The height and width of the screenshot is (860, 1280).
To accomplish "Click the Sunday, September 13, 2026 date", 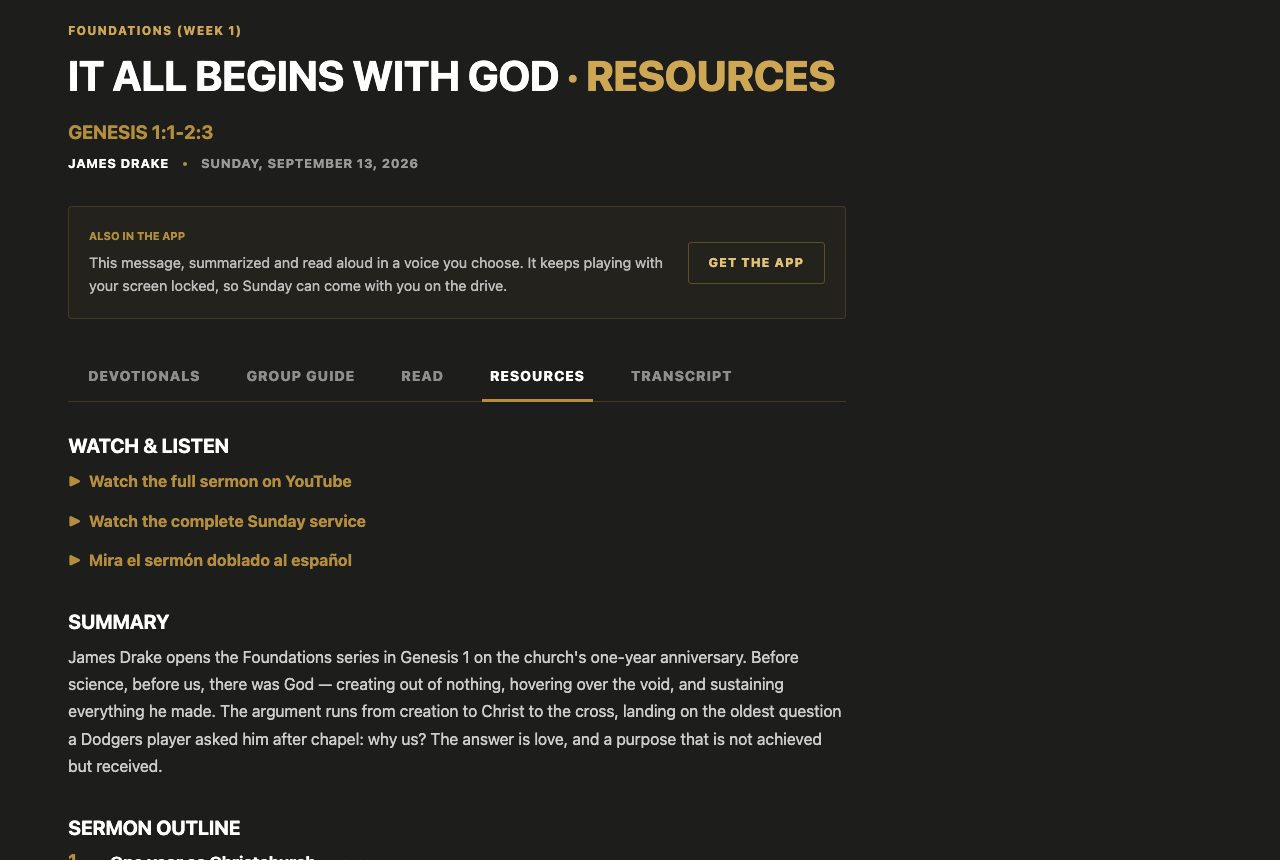I will pos(310,163).
